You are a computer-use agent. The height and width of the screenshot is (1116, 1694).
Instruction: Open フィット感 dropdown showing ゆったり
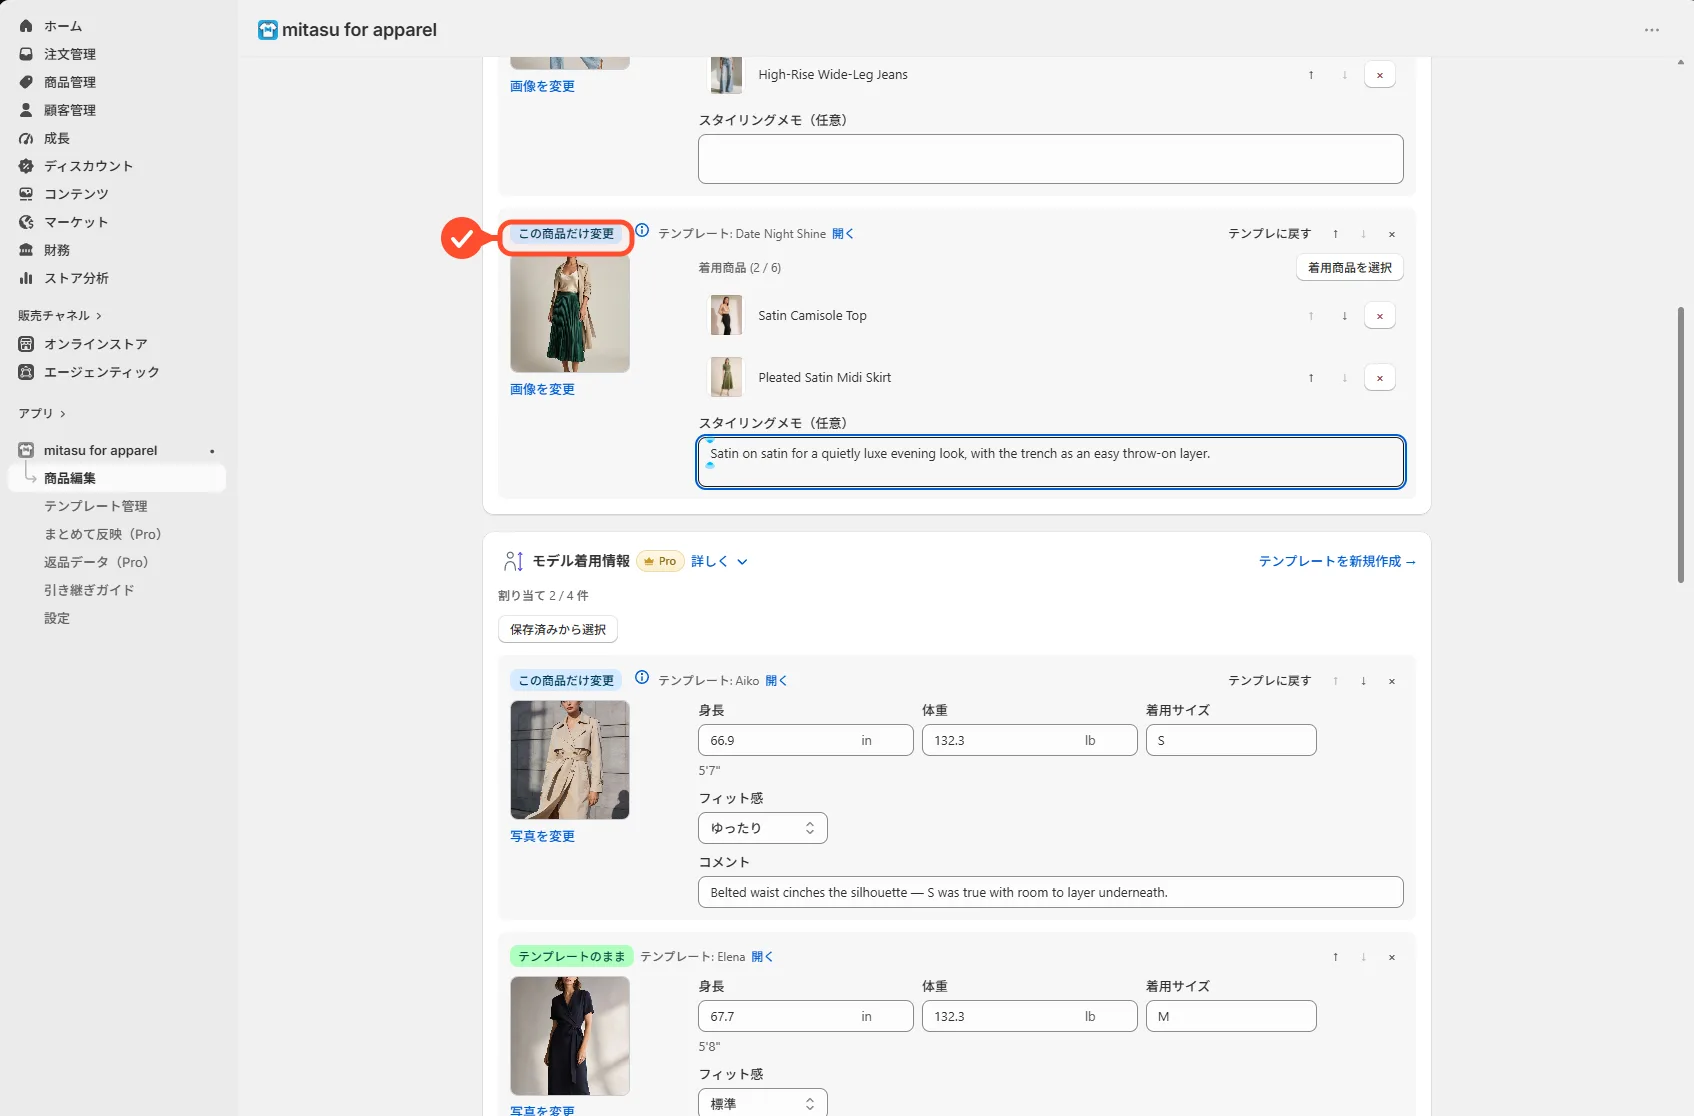click(x=762, y=828)
